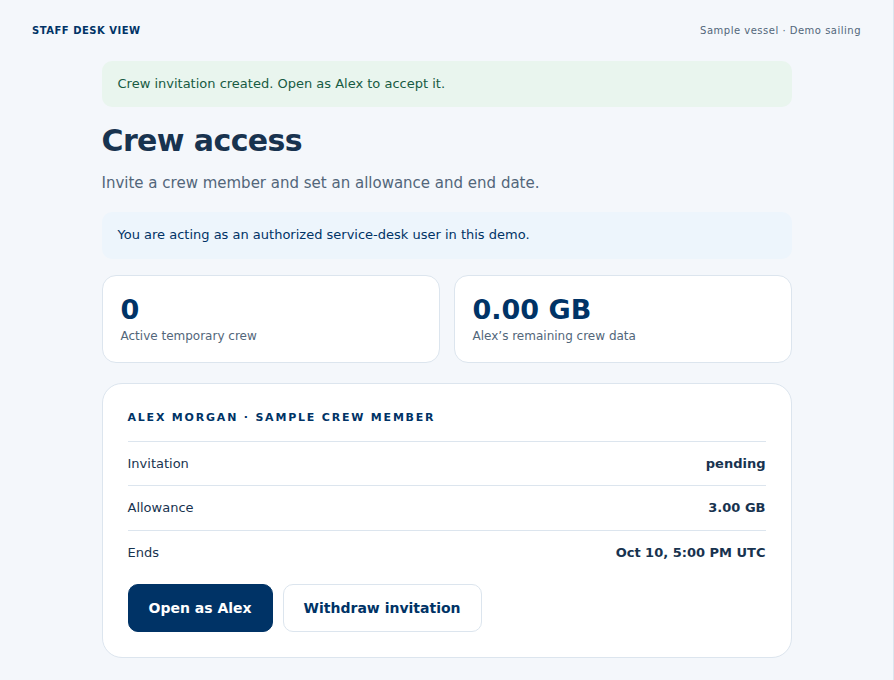Click the 'Allowance' row label
Viewport: 894px width, 680px height.
(160, 507)
